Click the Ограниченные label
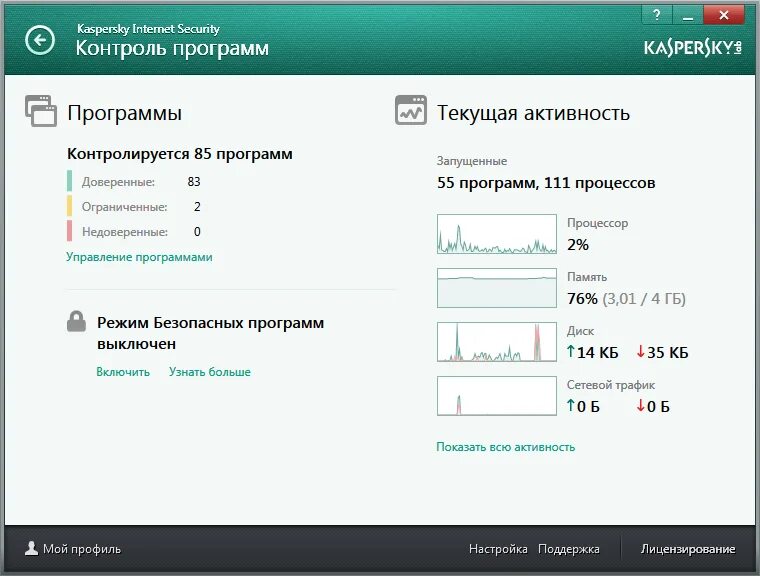This screenshot has width=760, height=576. click(124, 207)
